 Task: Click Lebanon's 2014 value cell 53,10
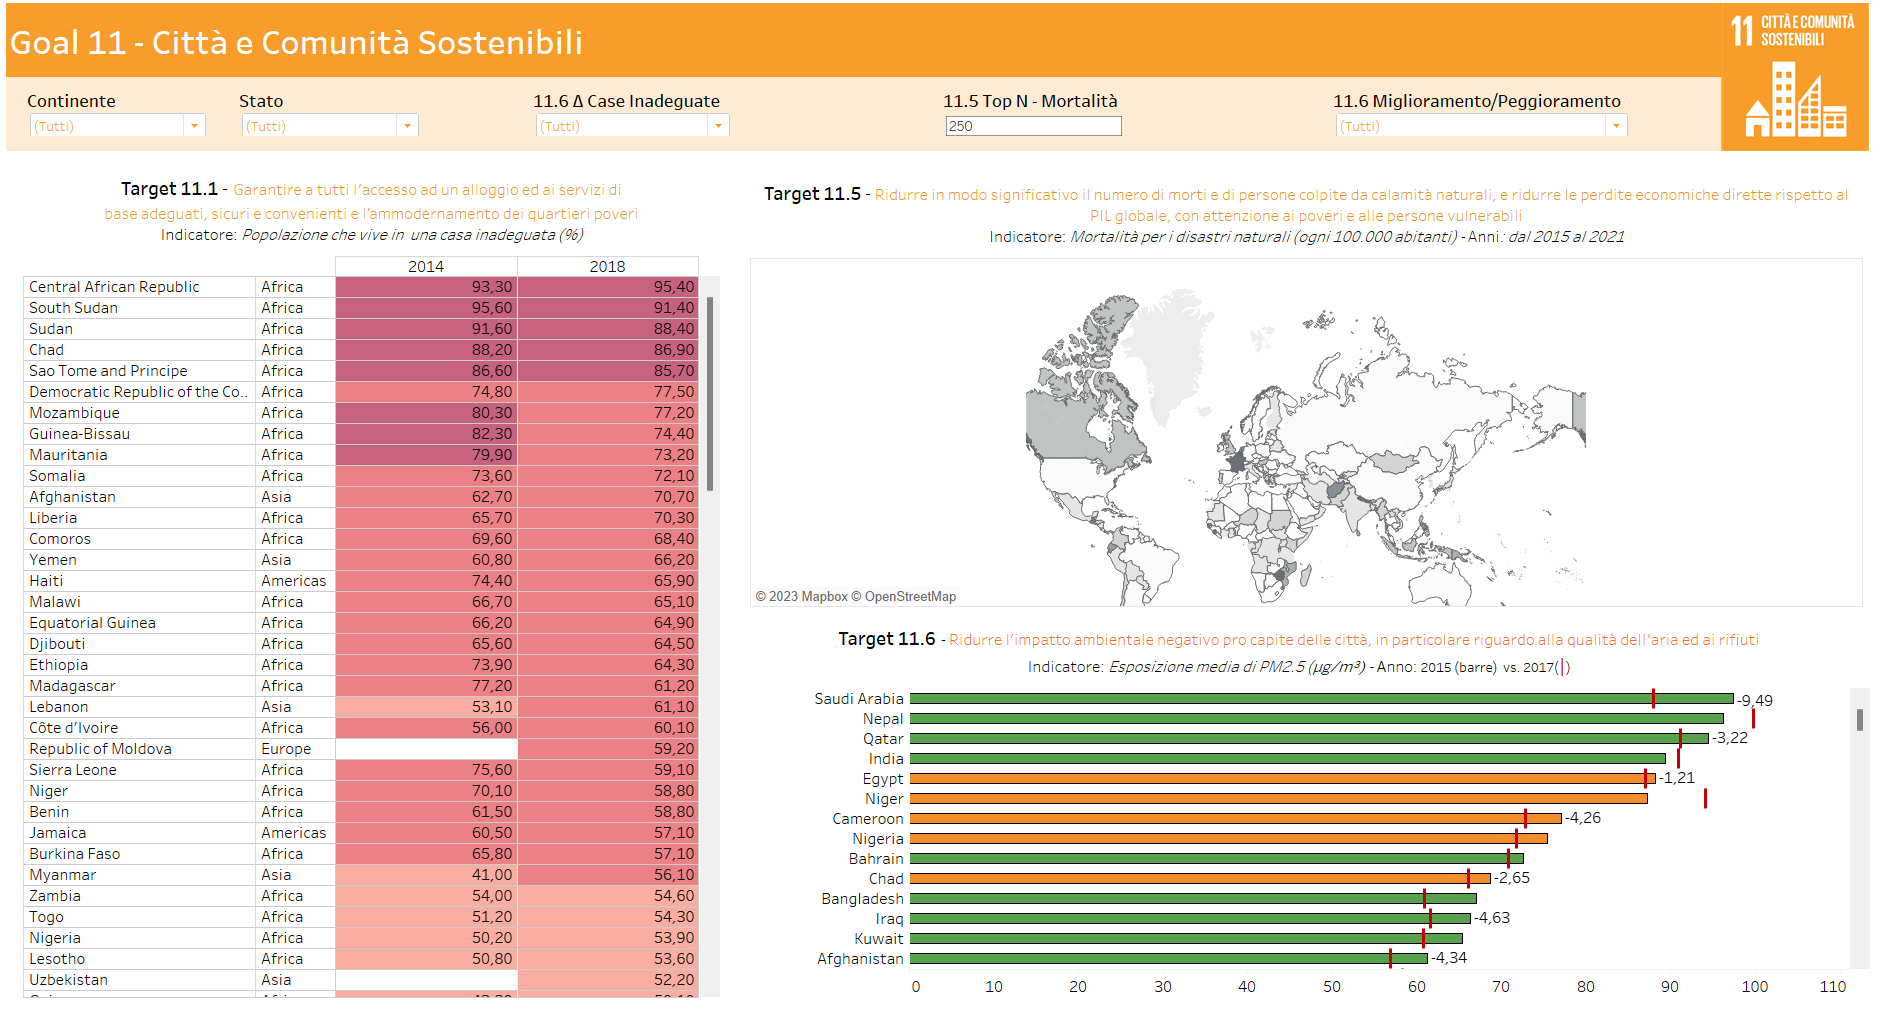coord(426,707)
